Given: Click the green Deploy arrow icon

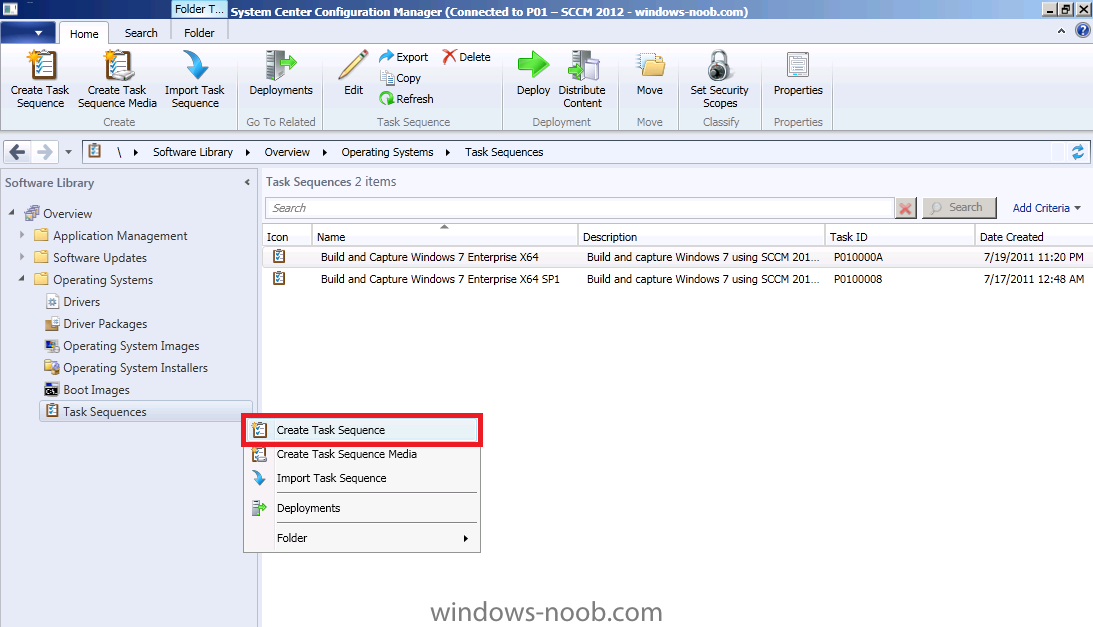Looking at the screenshot, I should tap(533, 65).
